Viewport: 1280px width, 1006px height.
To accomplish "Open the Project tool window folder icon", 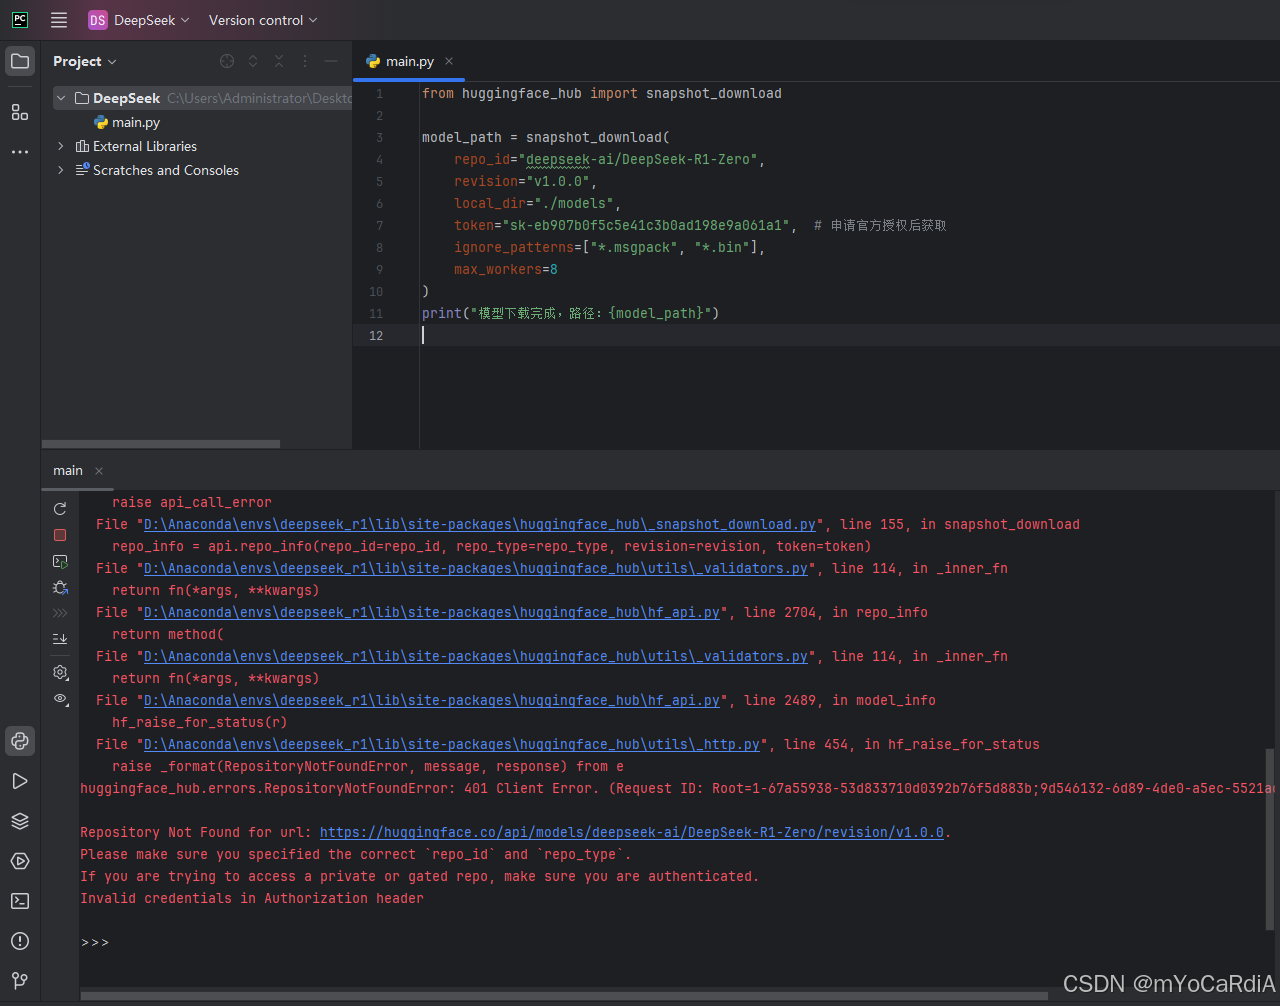I will 20,62.
